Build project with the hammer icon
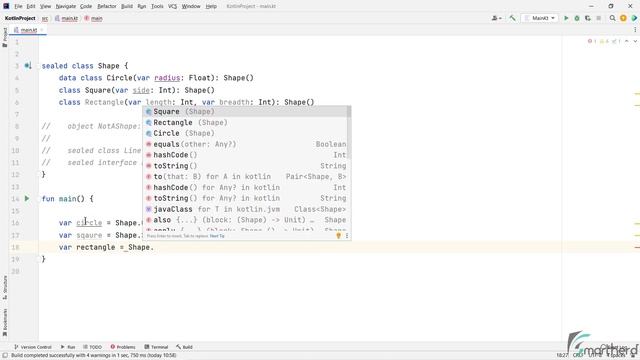This screenshot has height=360, width=640. (x=512, y=18)
